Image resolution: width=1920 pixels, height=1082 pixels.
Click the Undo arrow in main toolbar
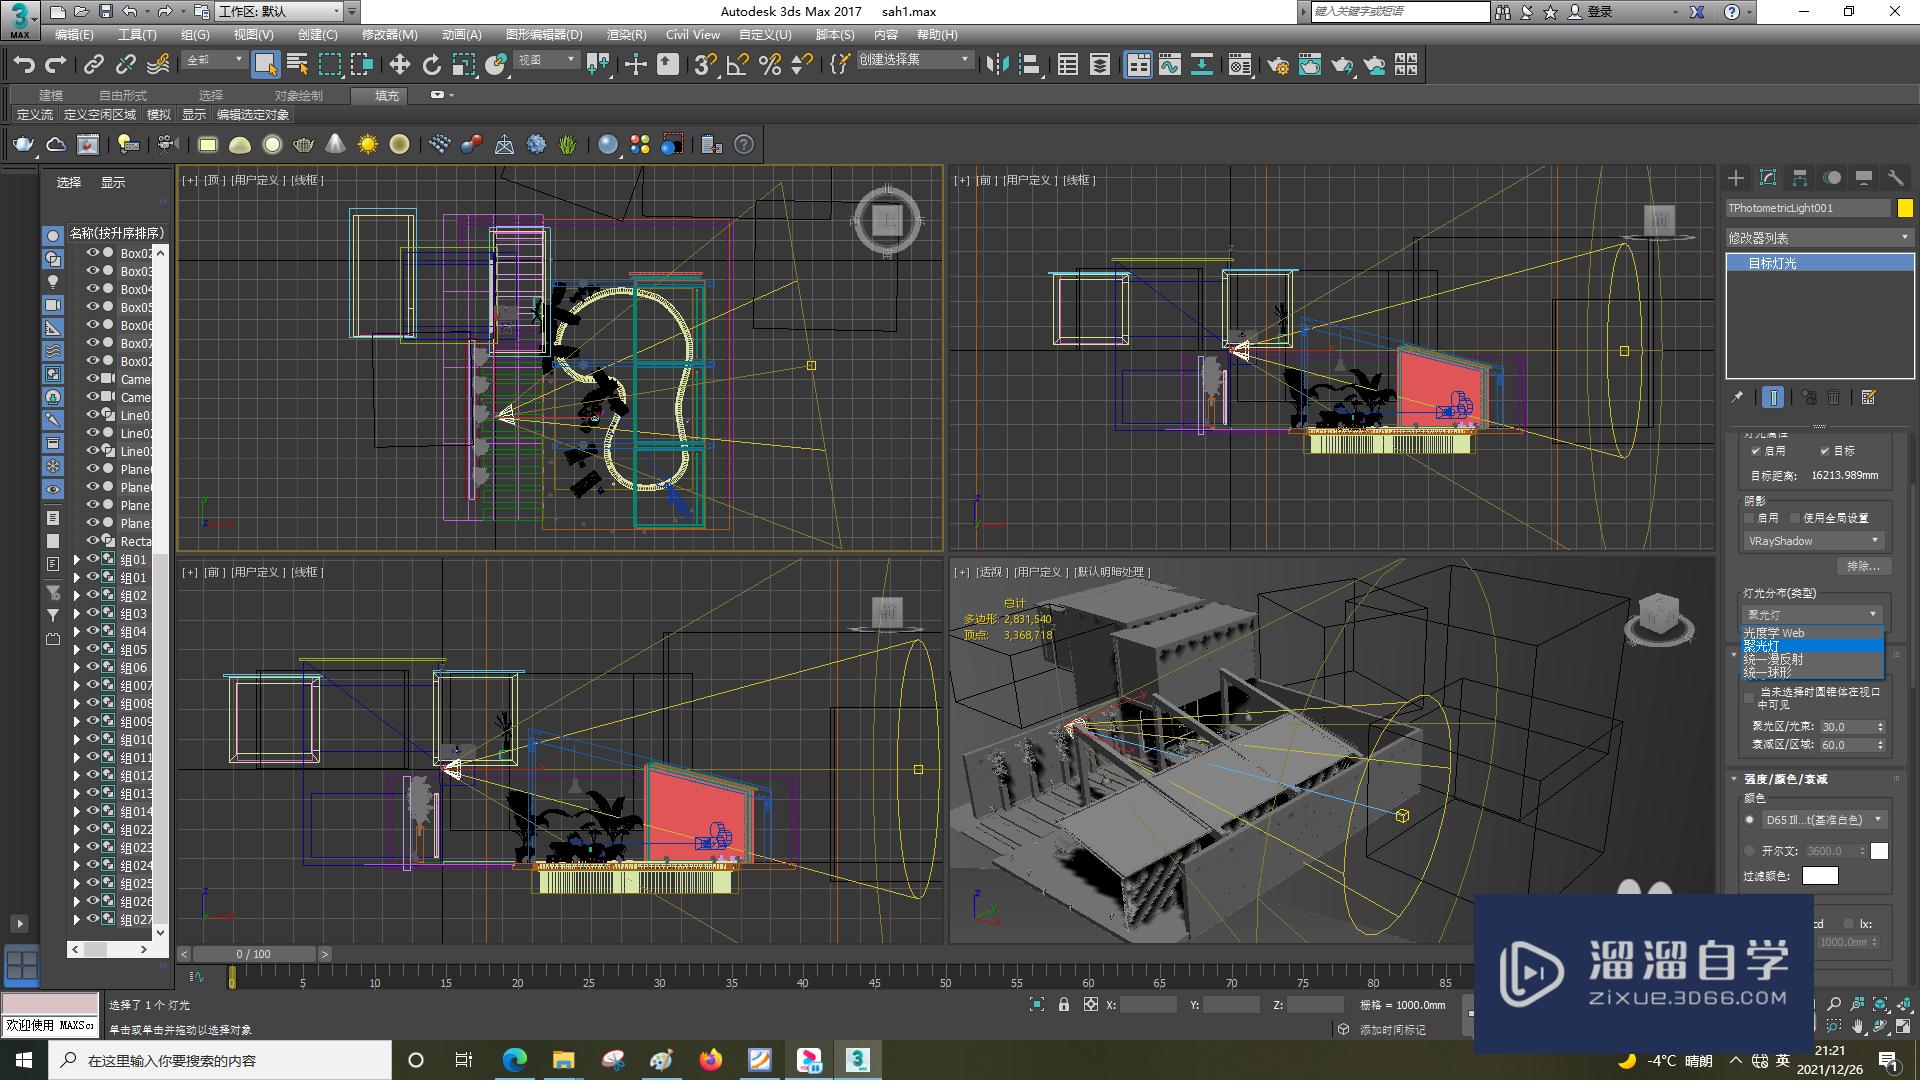23,65
